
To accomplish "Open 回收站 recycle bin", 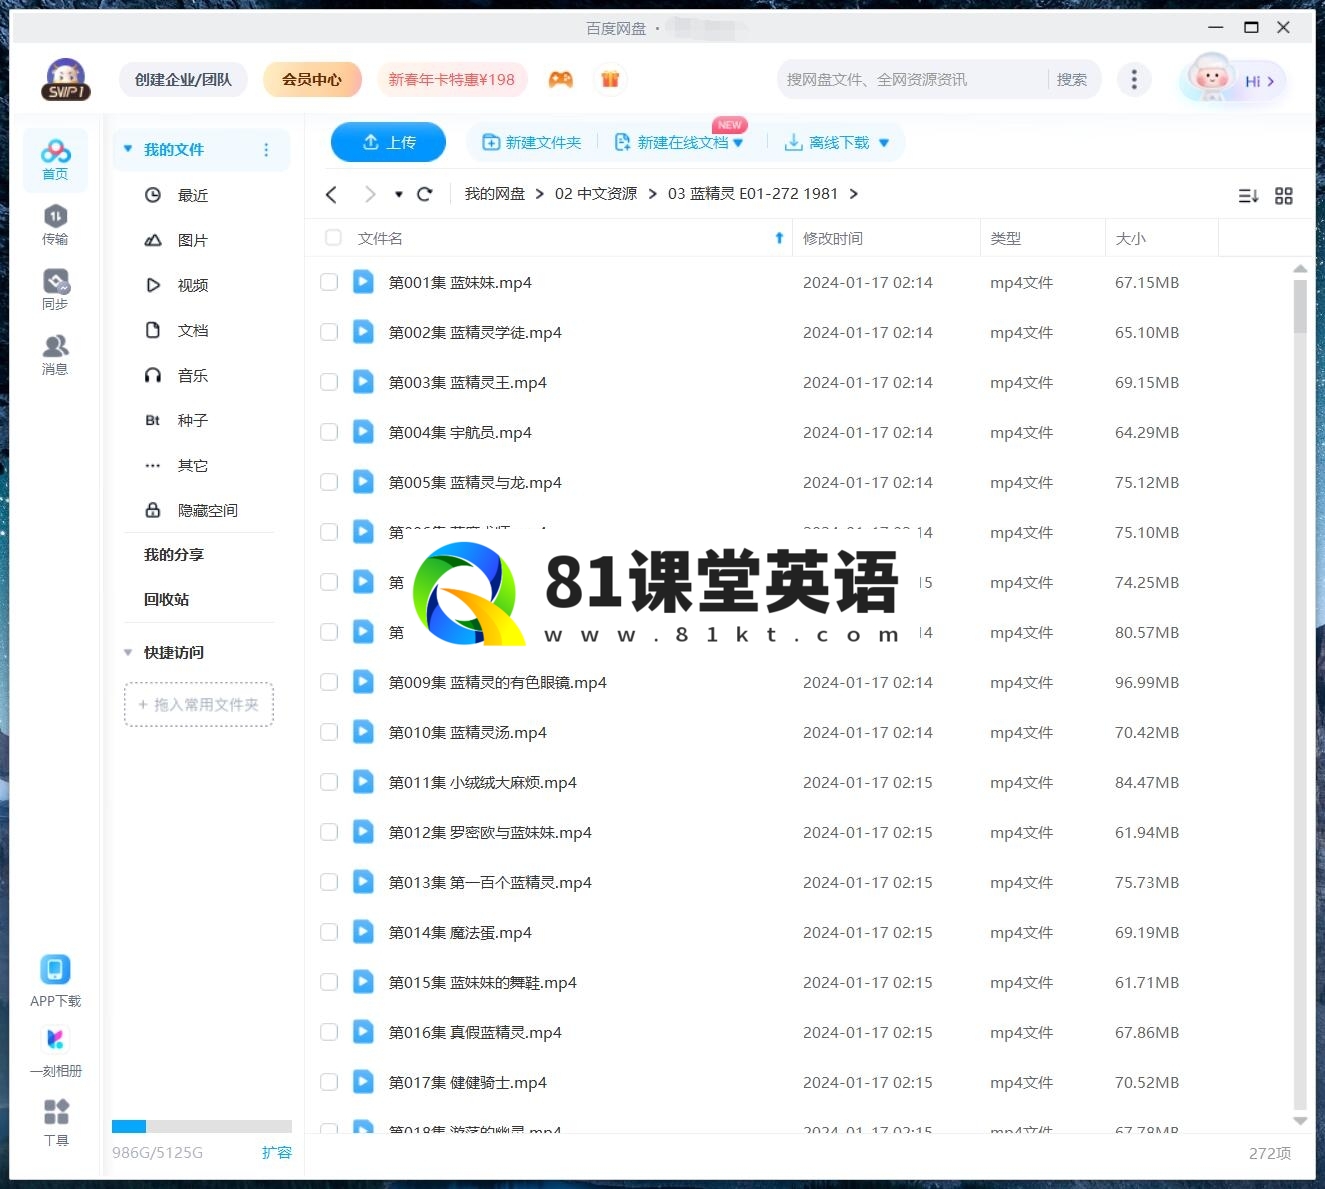I will [166, 600].
